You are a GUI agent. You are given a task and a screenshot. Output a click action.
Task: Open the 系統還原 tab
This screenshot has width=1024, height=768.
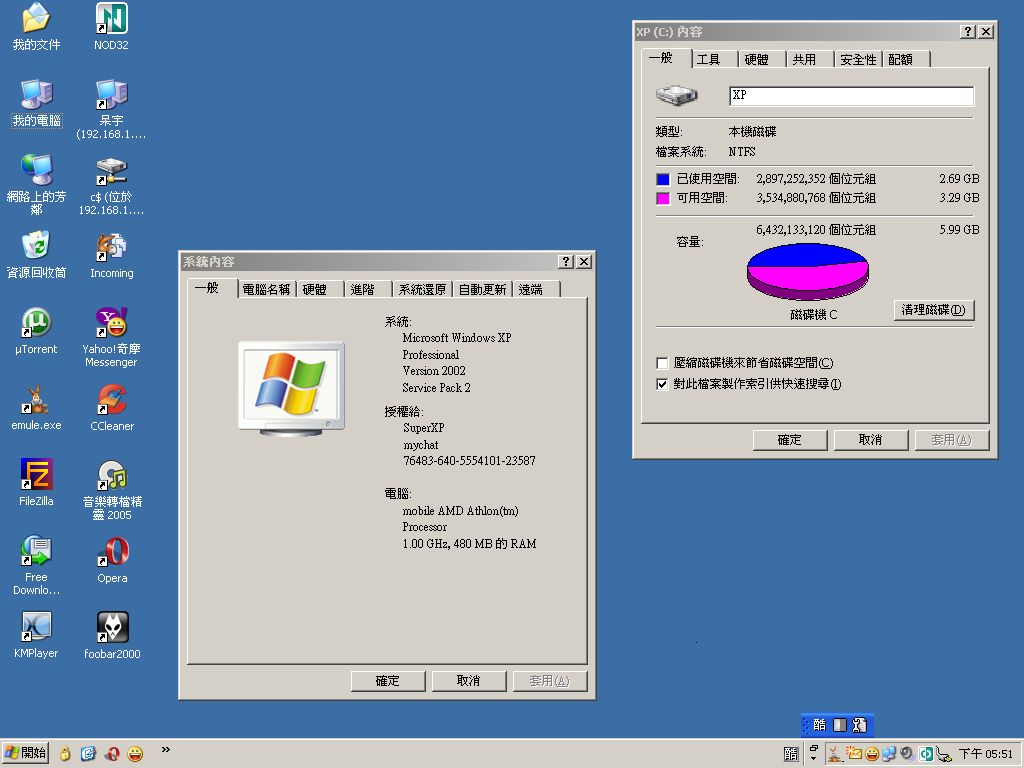coord(423,289)
